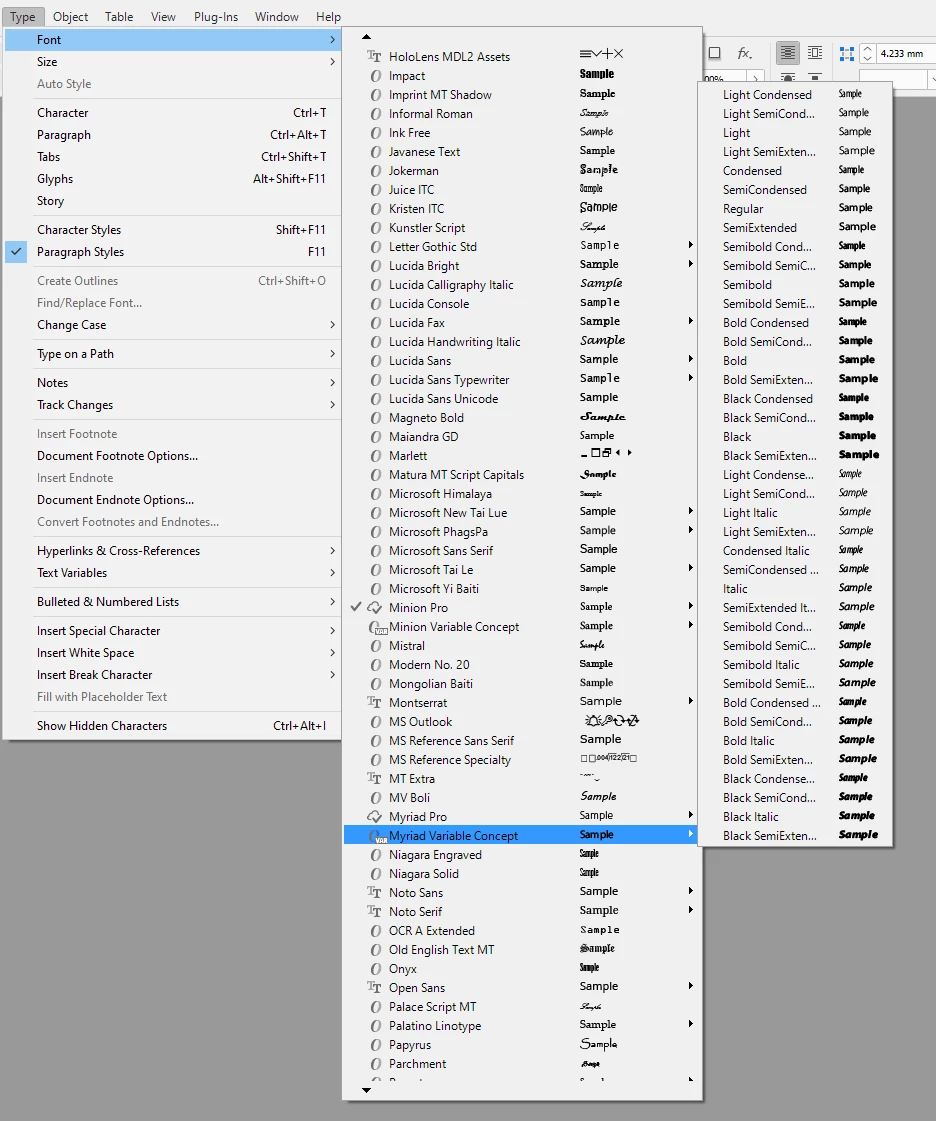Open the Type menu

point(23,16)
